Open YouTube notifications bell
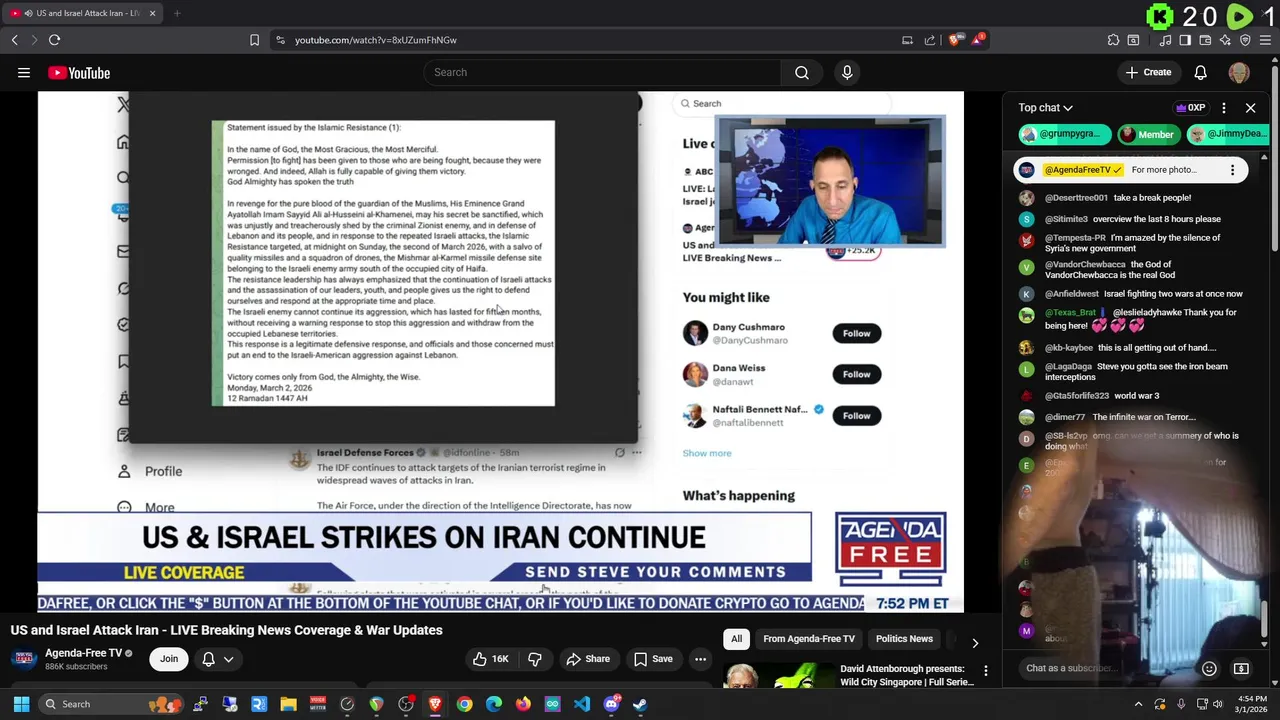Screen dimensions: 1280x720 [x=1200, y=72]
